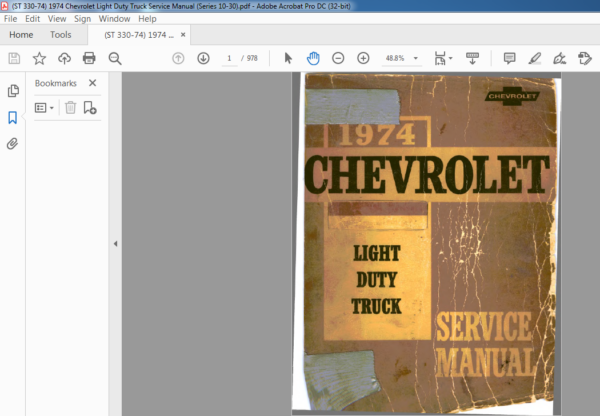The image size is (600, 416).
Task: Click the Chevrolet manual cover page
Action: (x=426, y=243)
